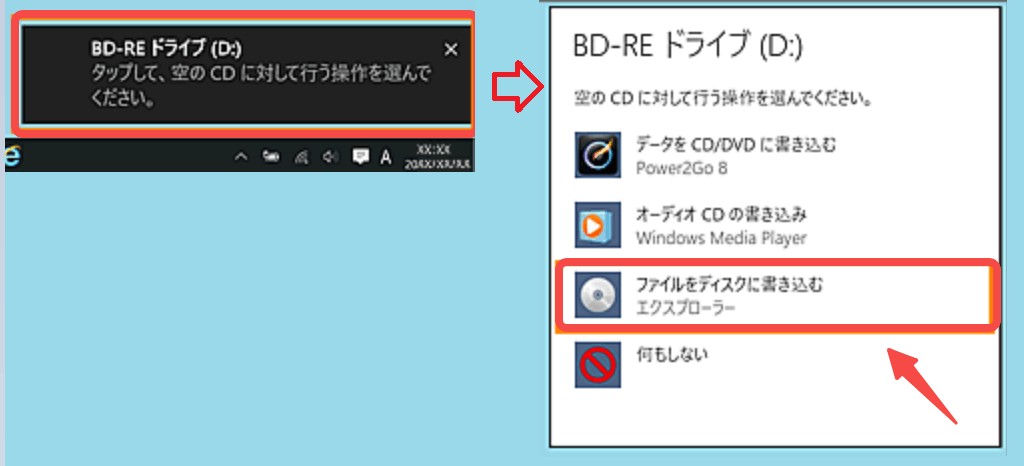Click the Windows Media Player icon
This screenshot has width=1024, height=466.
pos(597,225)
